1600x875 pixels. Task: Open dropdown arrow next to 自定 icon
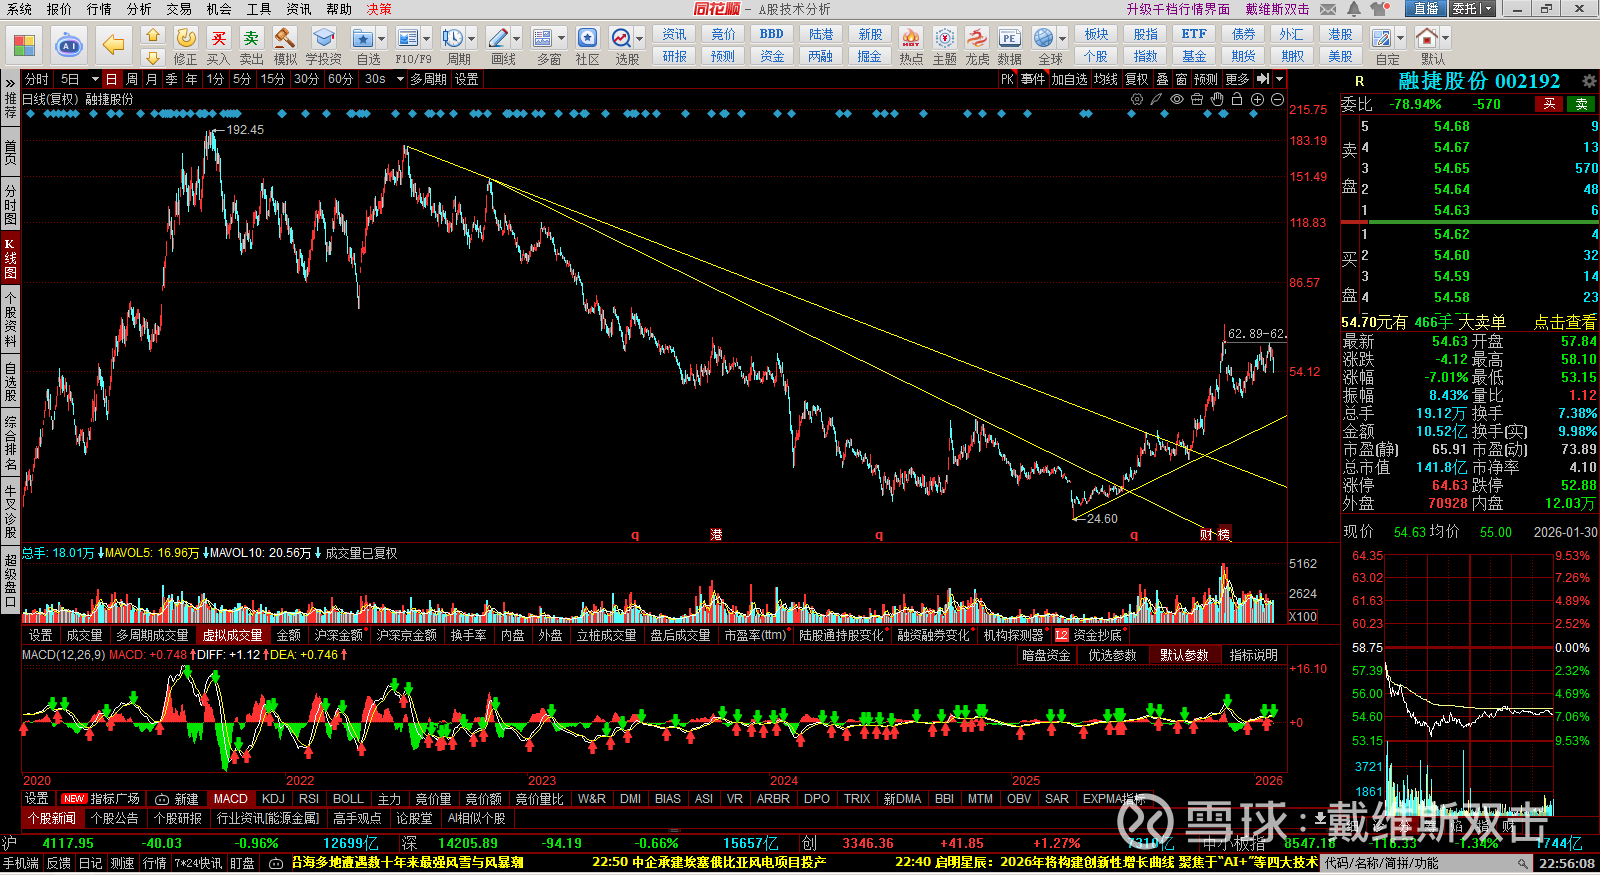click(x=1400, y=39)
